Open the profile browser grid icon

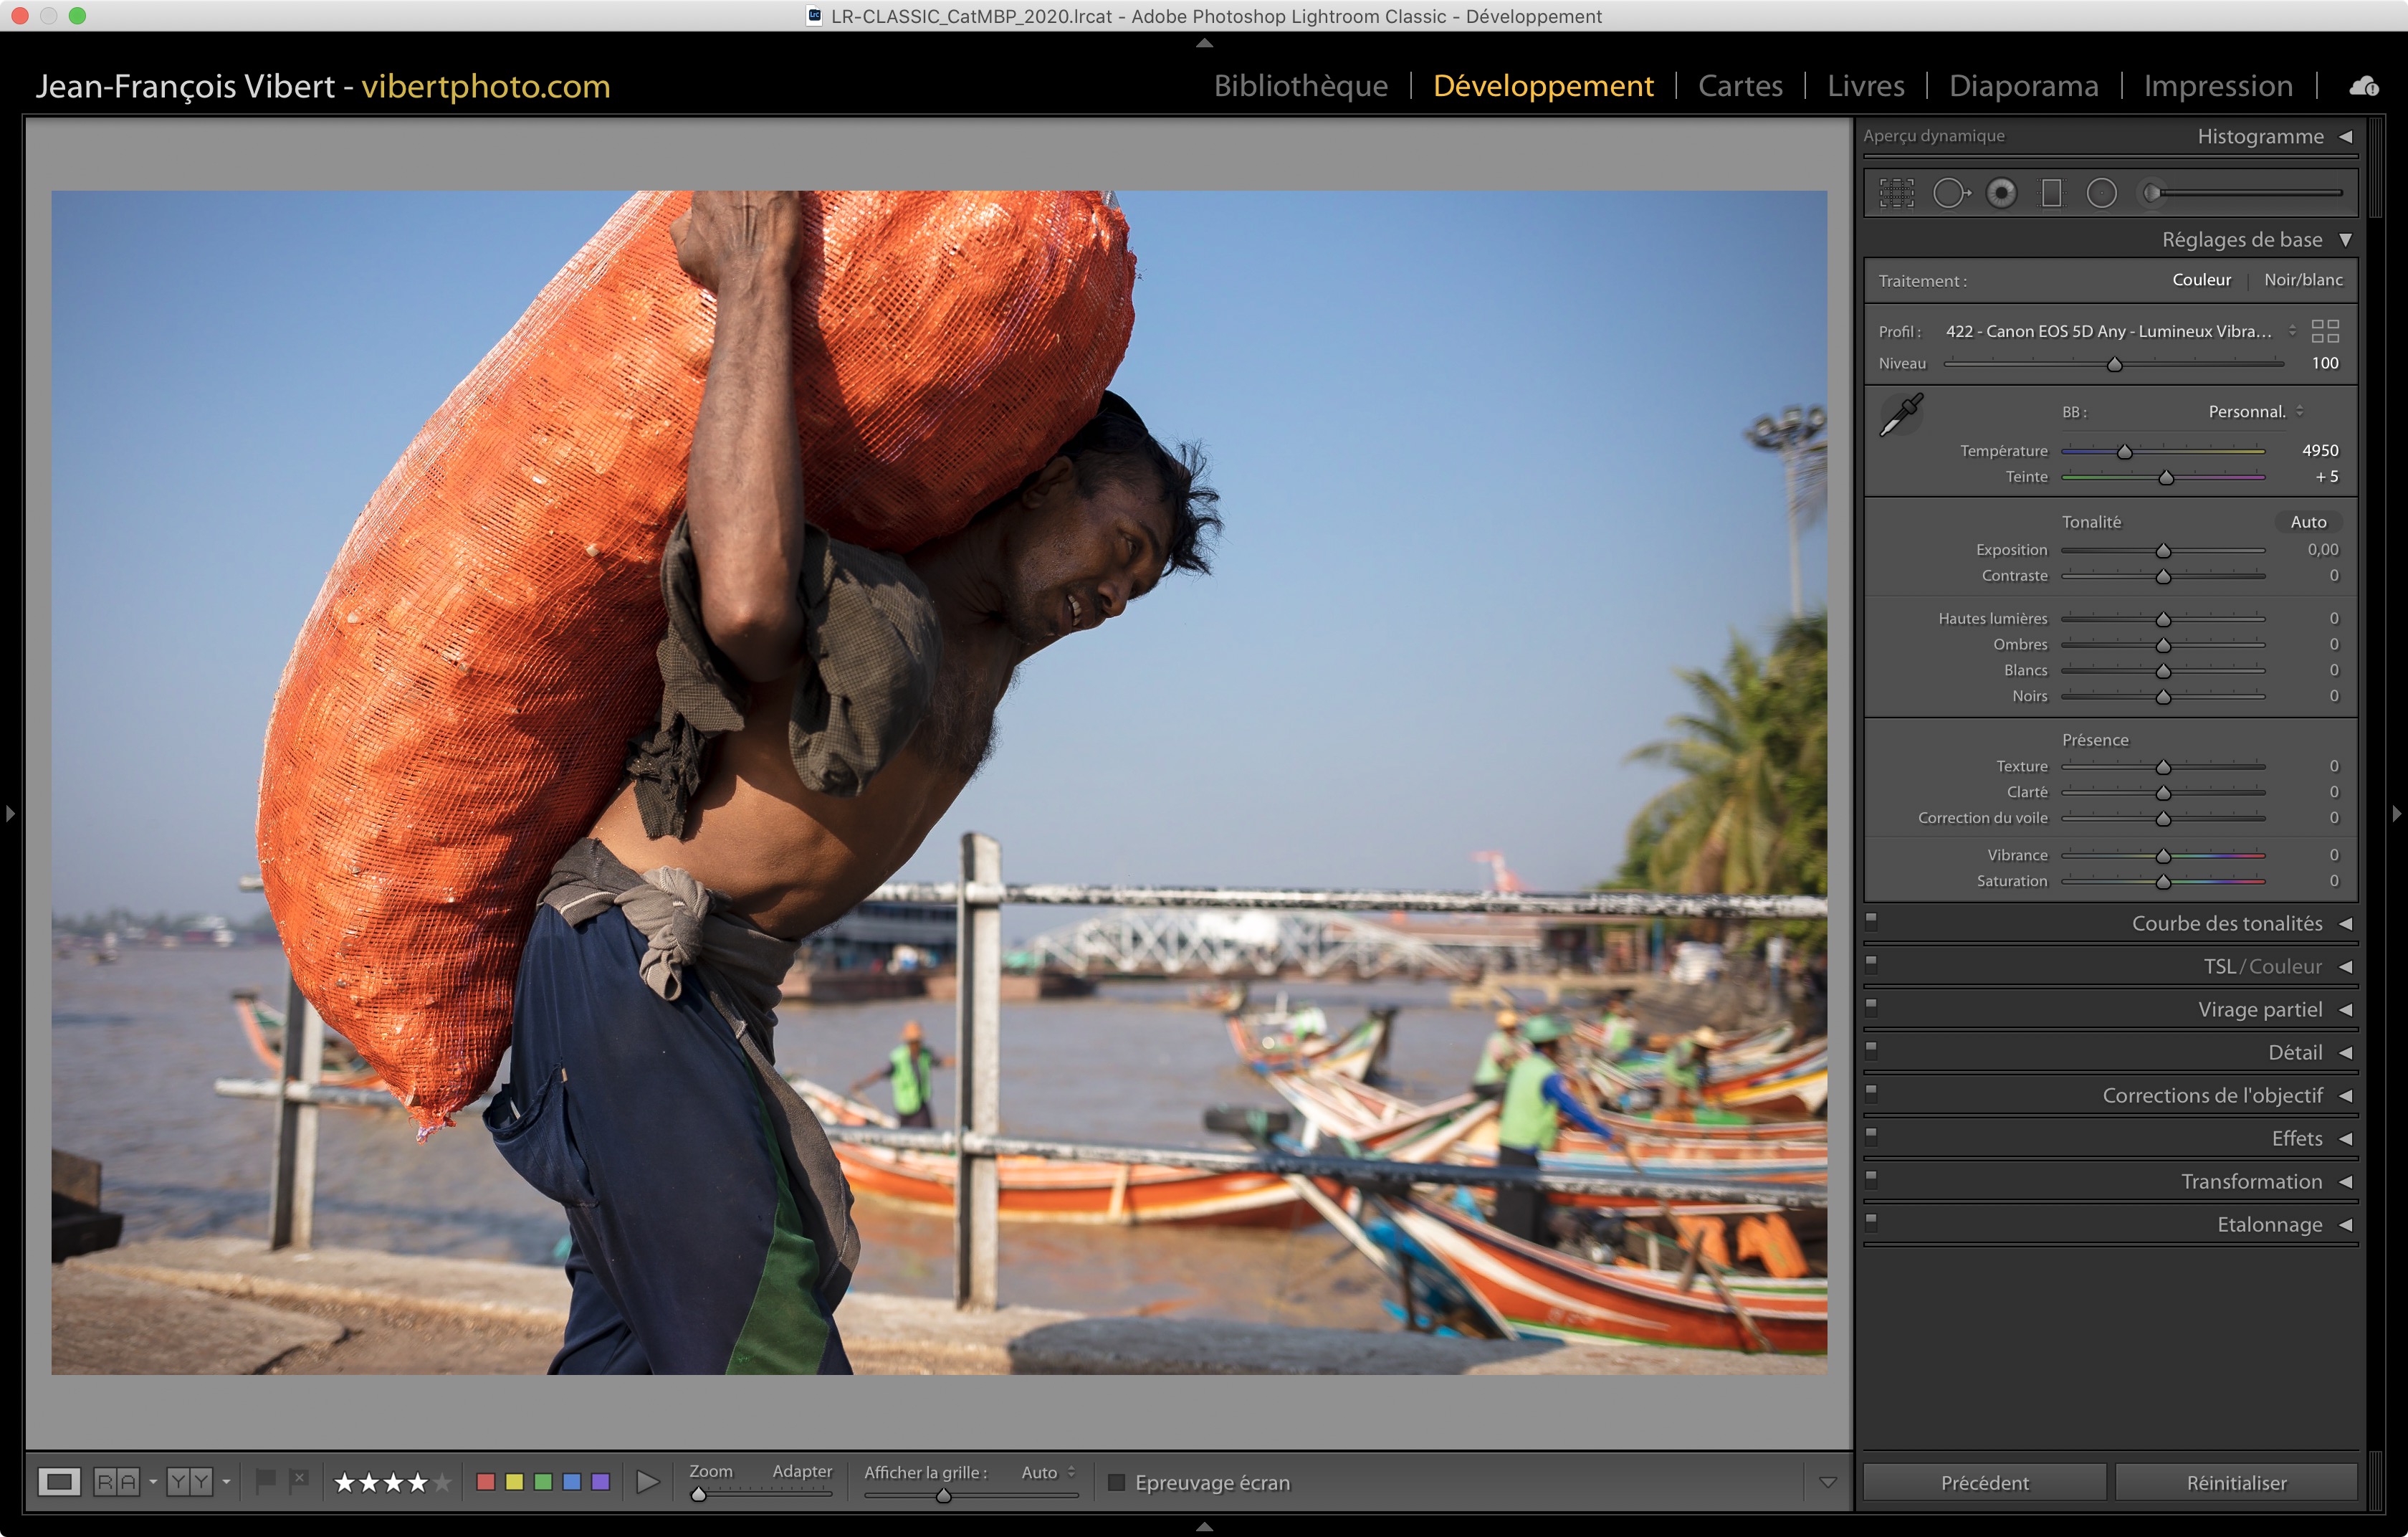[x=2325, y=331]
